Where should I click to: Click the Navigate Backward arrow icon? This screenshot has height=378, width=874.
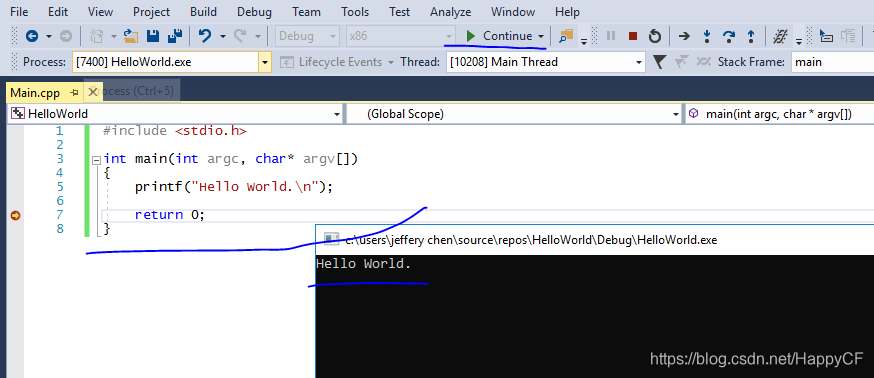(x=32, y=36)
